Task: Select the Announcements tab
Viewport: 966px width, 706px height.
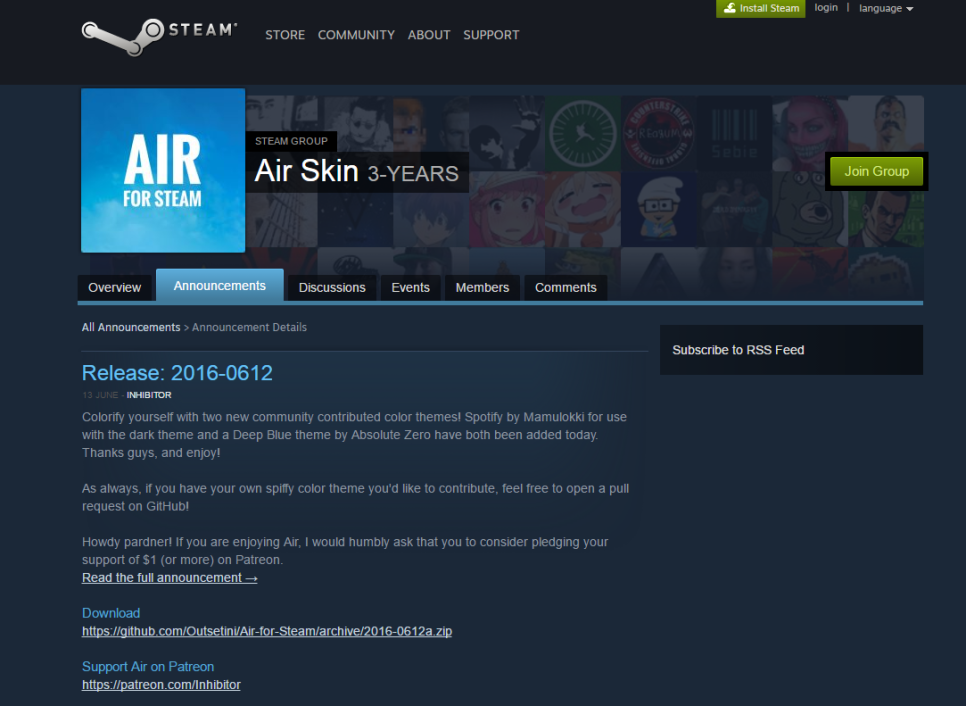Action: pos(220,286)
